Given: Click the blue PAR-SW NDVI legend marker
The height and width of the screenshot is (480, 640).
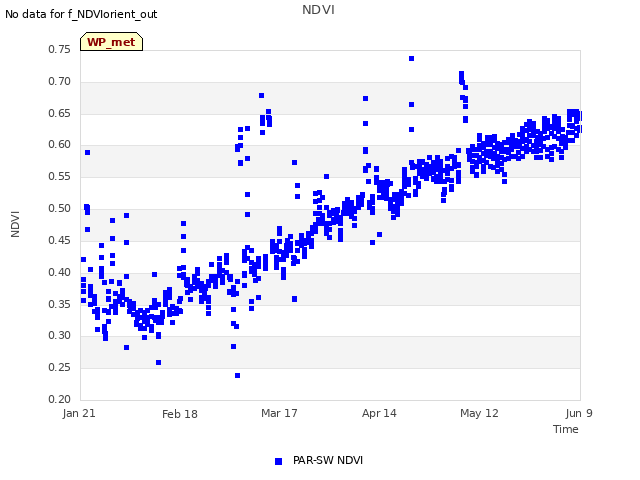Looking at the screenshot, I should coord(278,461).
